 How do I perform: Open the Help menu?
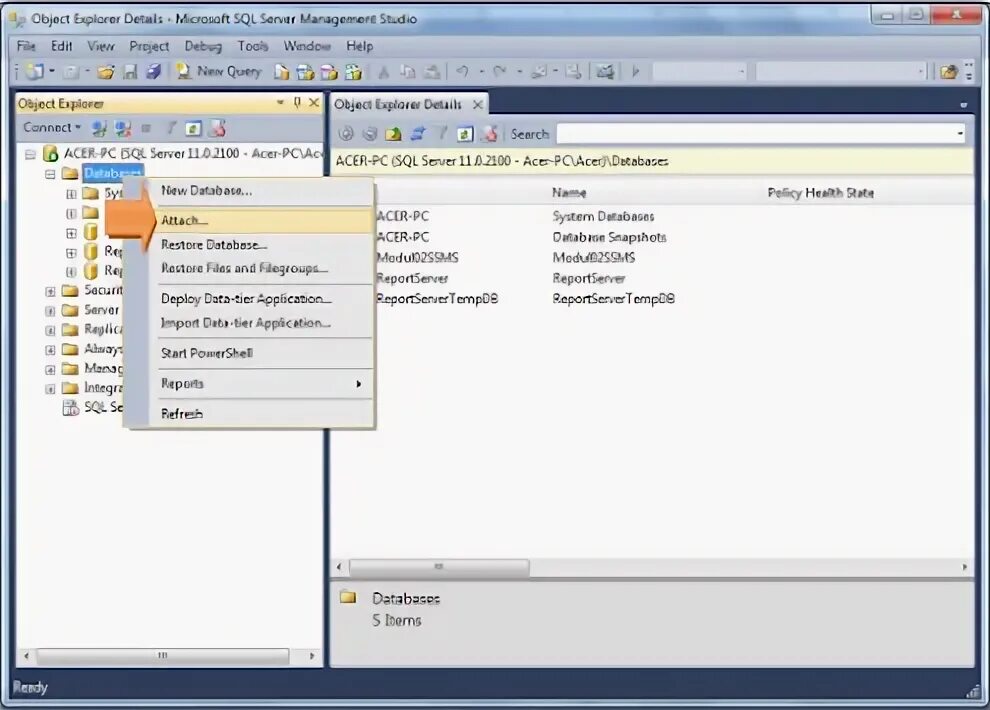[359, 46]
